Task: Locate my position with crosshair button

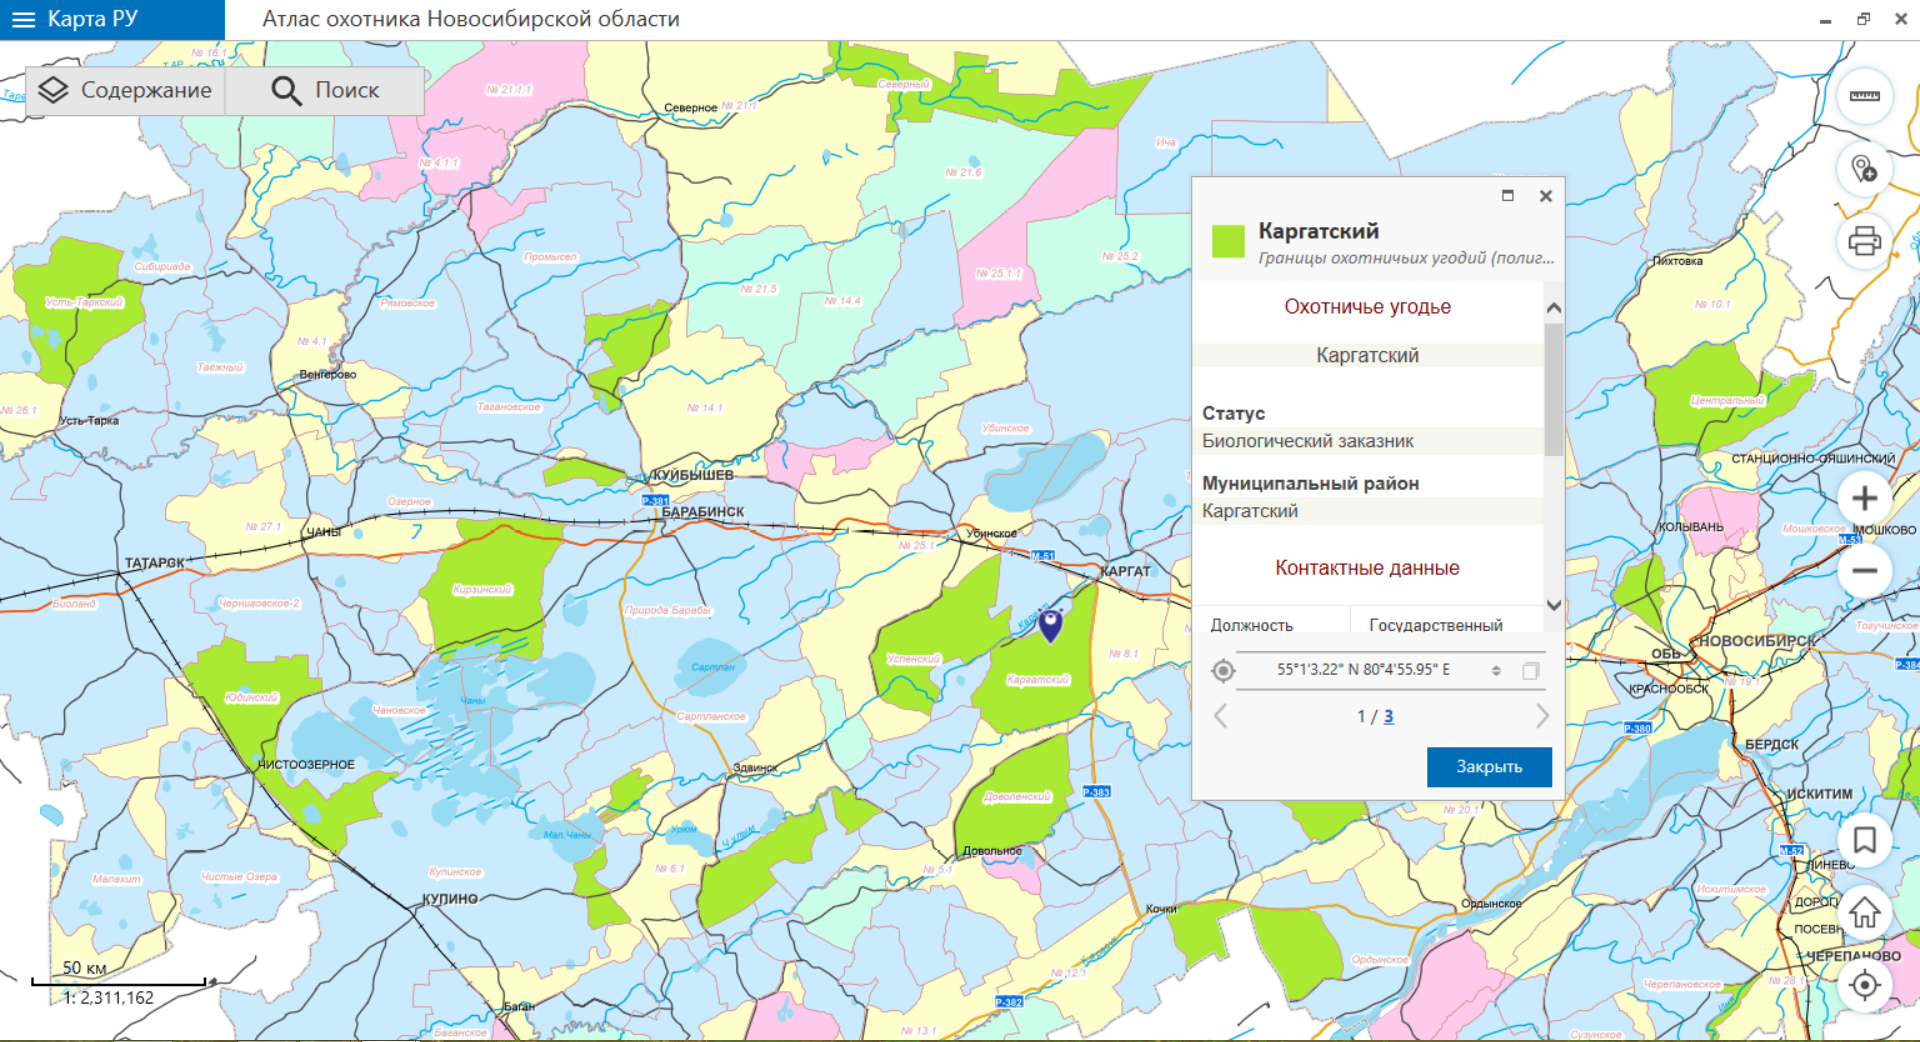Action: tap(1864, 985)
